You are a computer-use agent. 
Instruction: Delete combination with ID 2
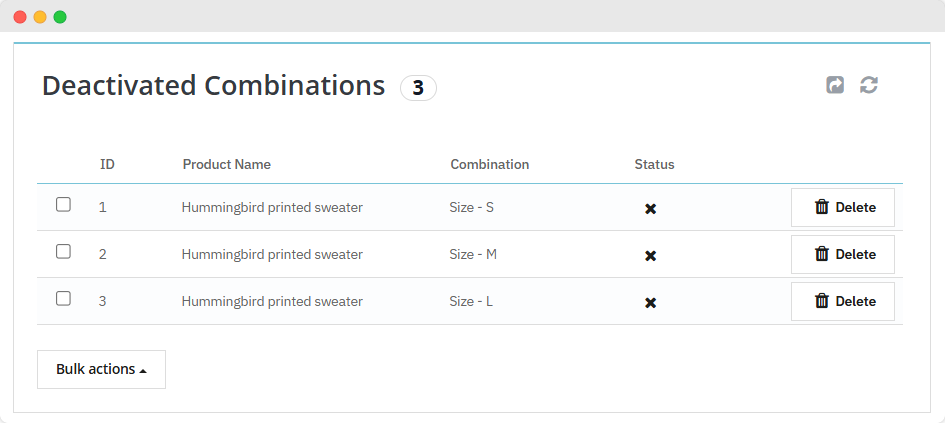[842, 255]
